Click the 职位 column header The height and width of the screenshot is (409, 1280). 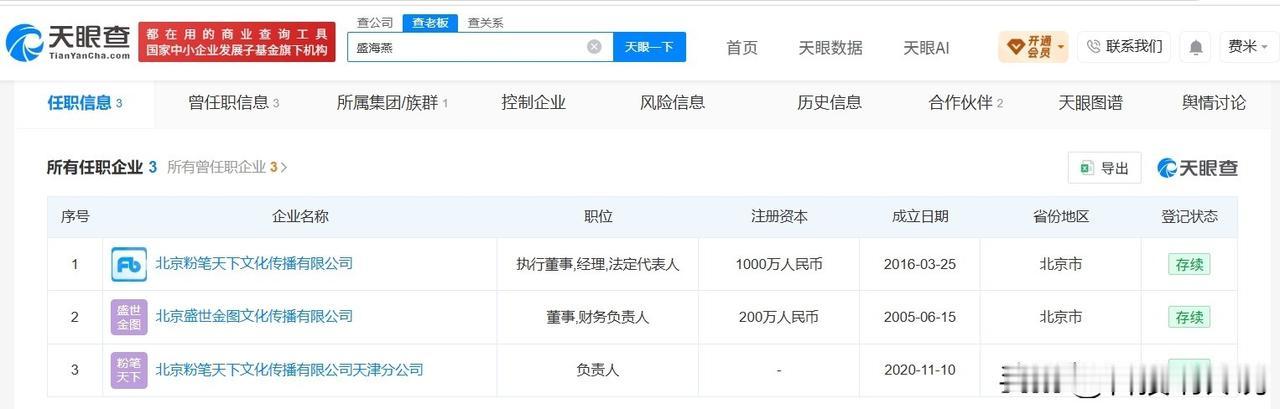(x=598, y=216)
